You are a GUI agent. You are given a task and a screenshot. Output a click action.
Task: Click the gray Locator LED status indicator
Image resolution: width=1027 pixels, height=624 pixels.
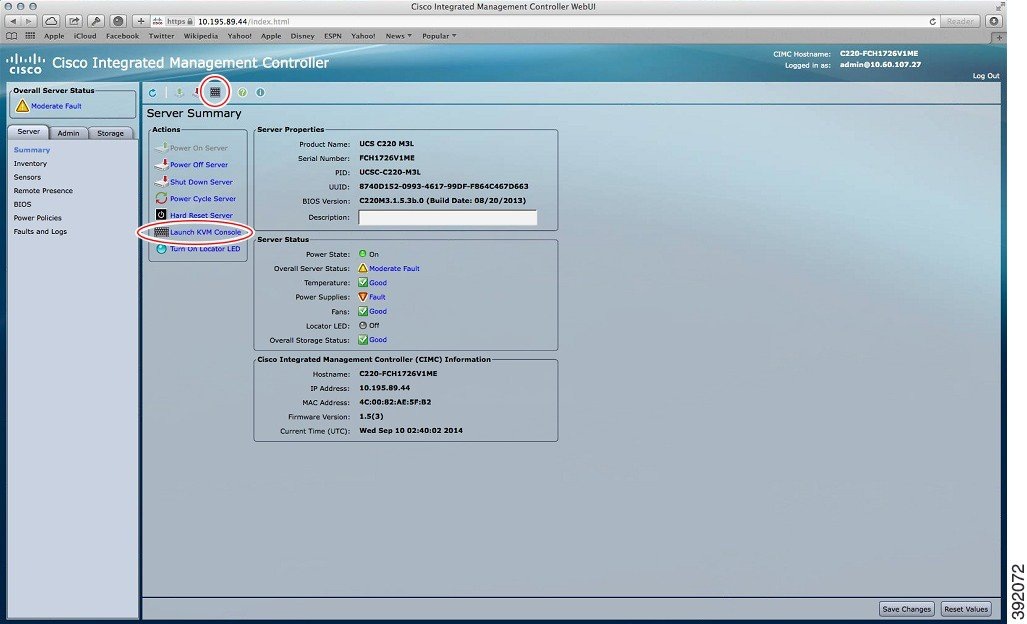(x=362, y=325)
